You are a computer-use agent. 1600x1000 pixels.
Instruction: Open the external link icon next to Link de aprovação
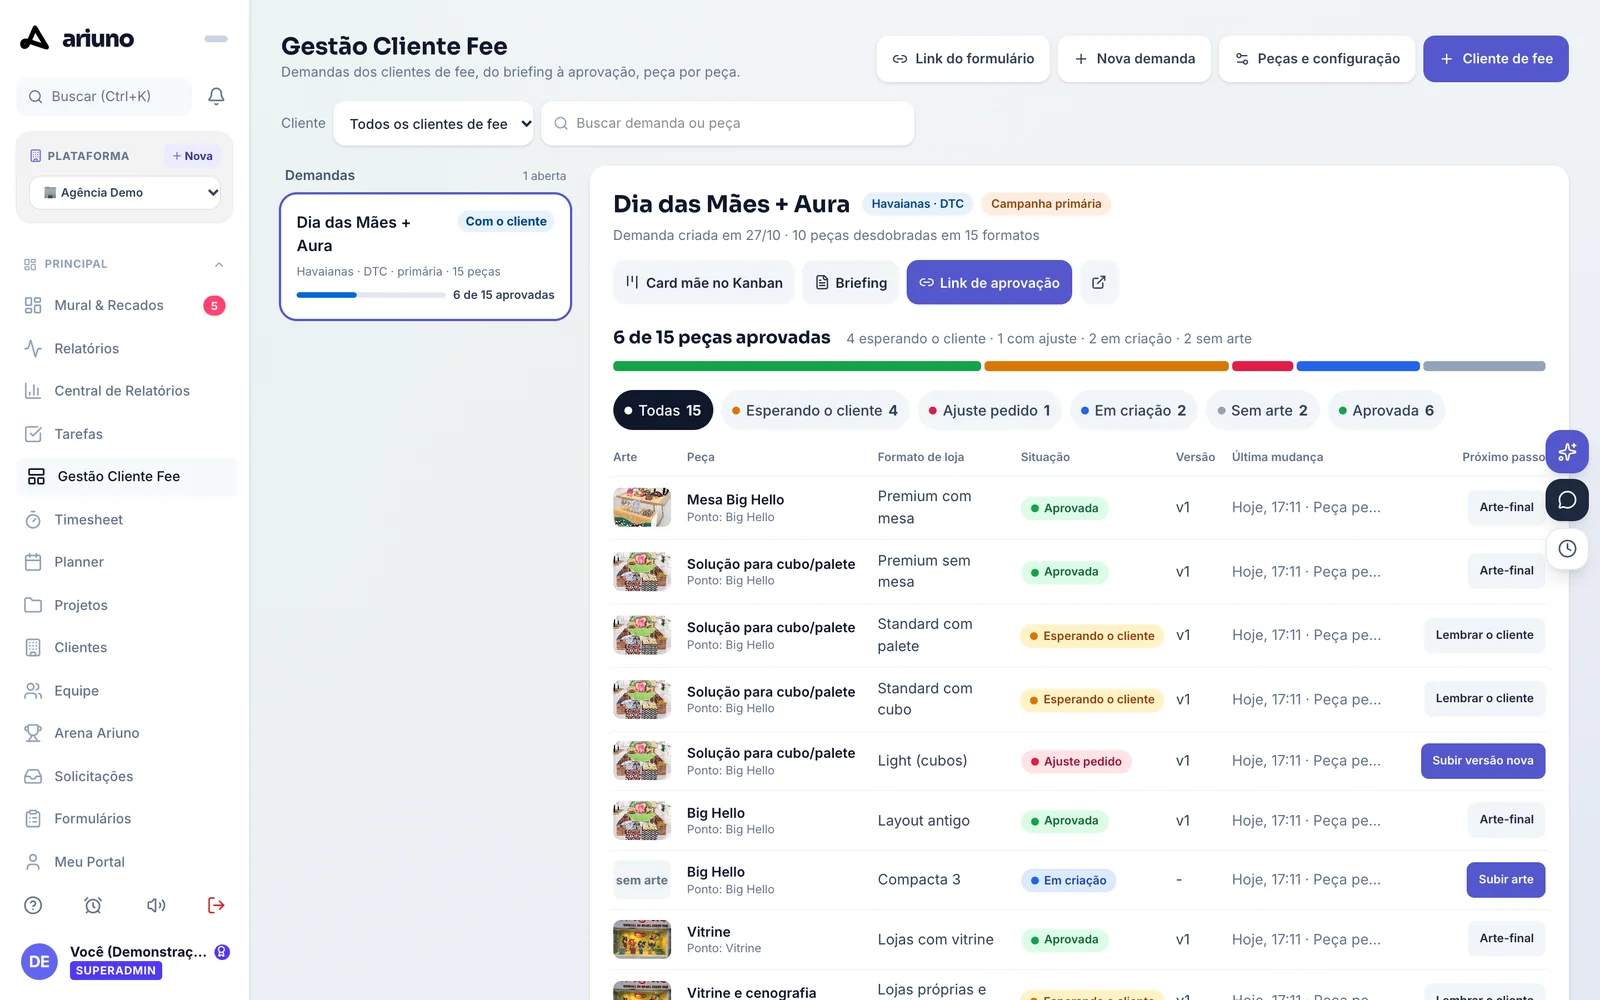[x=1098, y=283]
